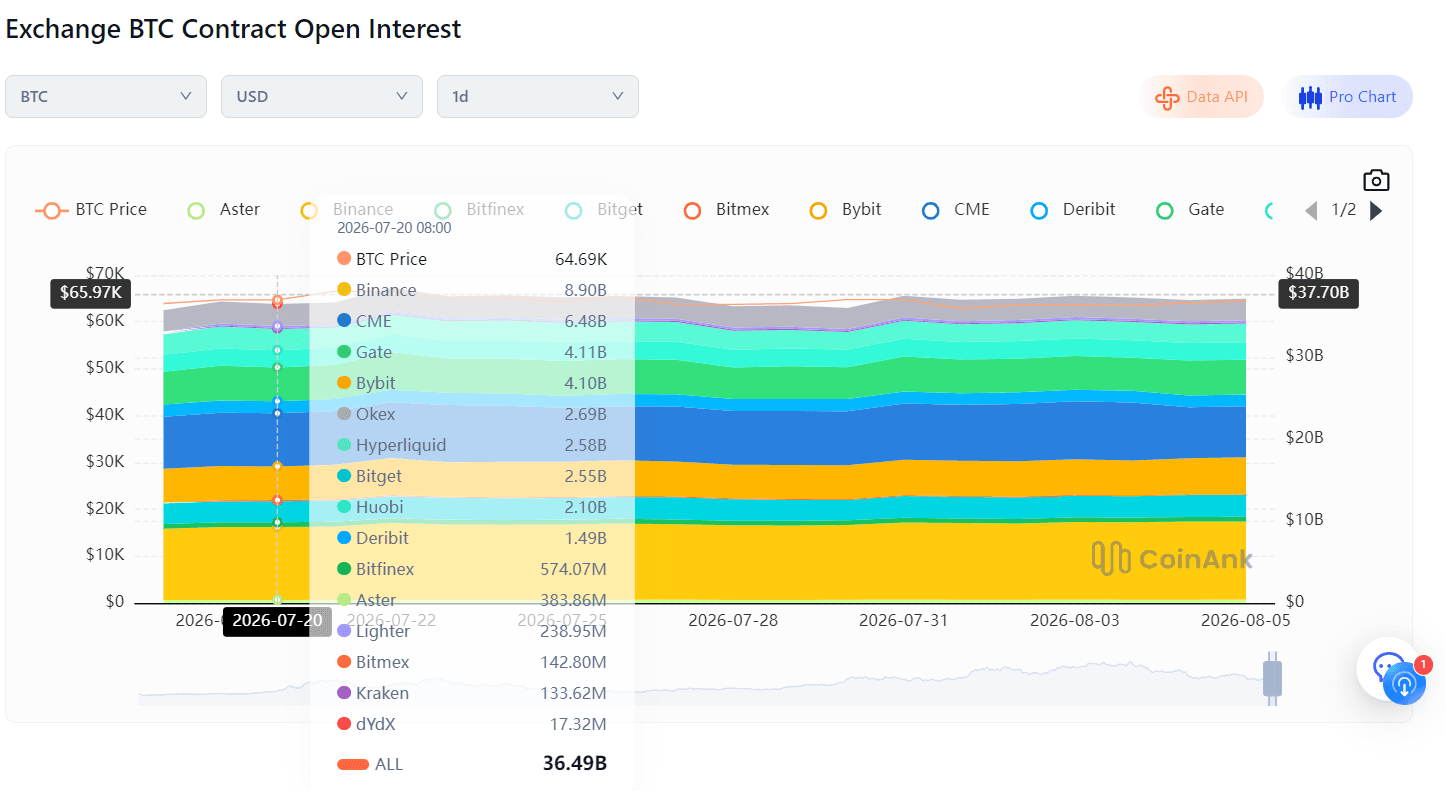Open the Pro Chart button

(1348, 97)
